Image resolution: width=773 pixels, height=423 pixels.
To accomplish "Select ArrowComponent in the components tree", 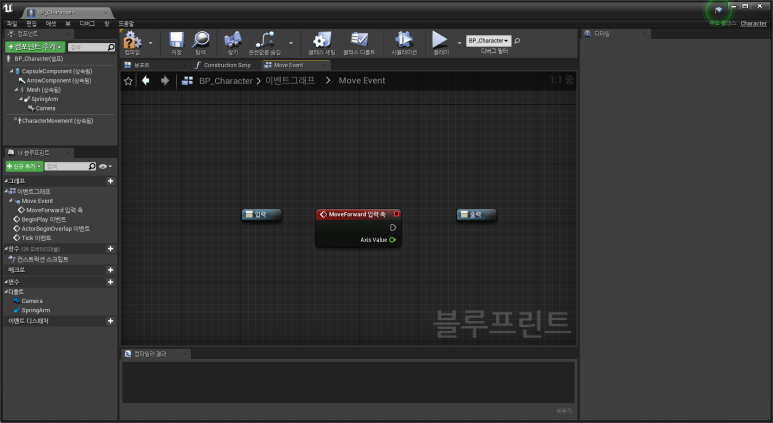I will coord(59,80).
